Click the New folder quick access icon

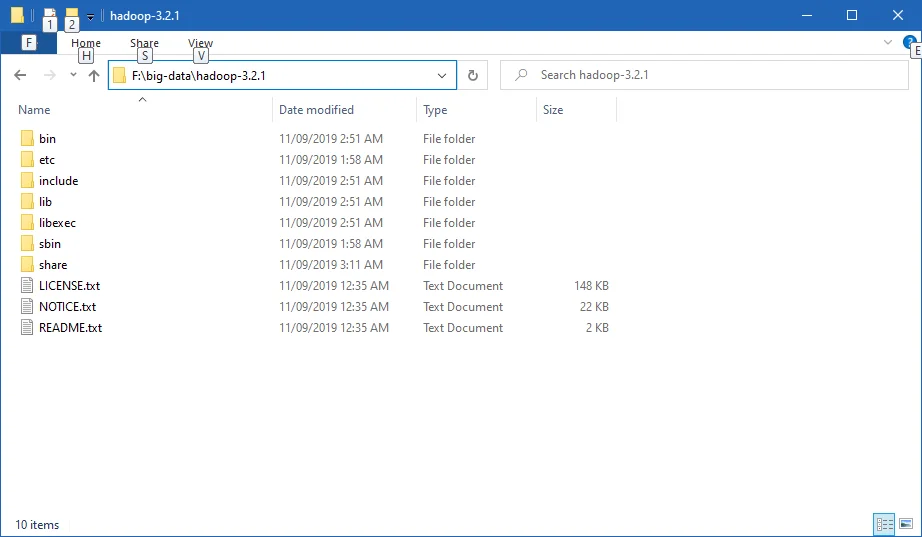71,15
